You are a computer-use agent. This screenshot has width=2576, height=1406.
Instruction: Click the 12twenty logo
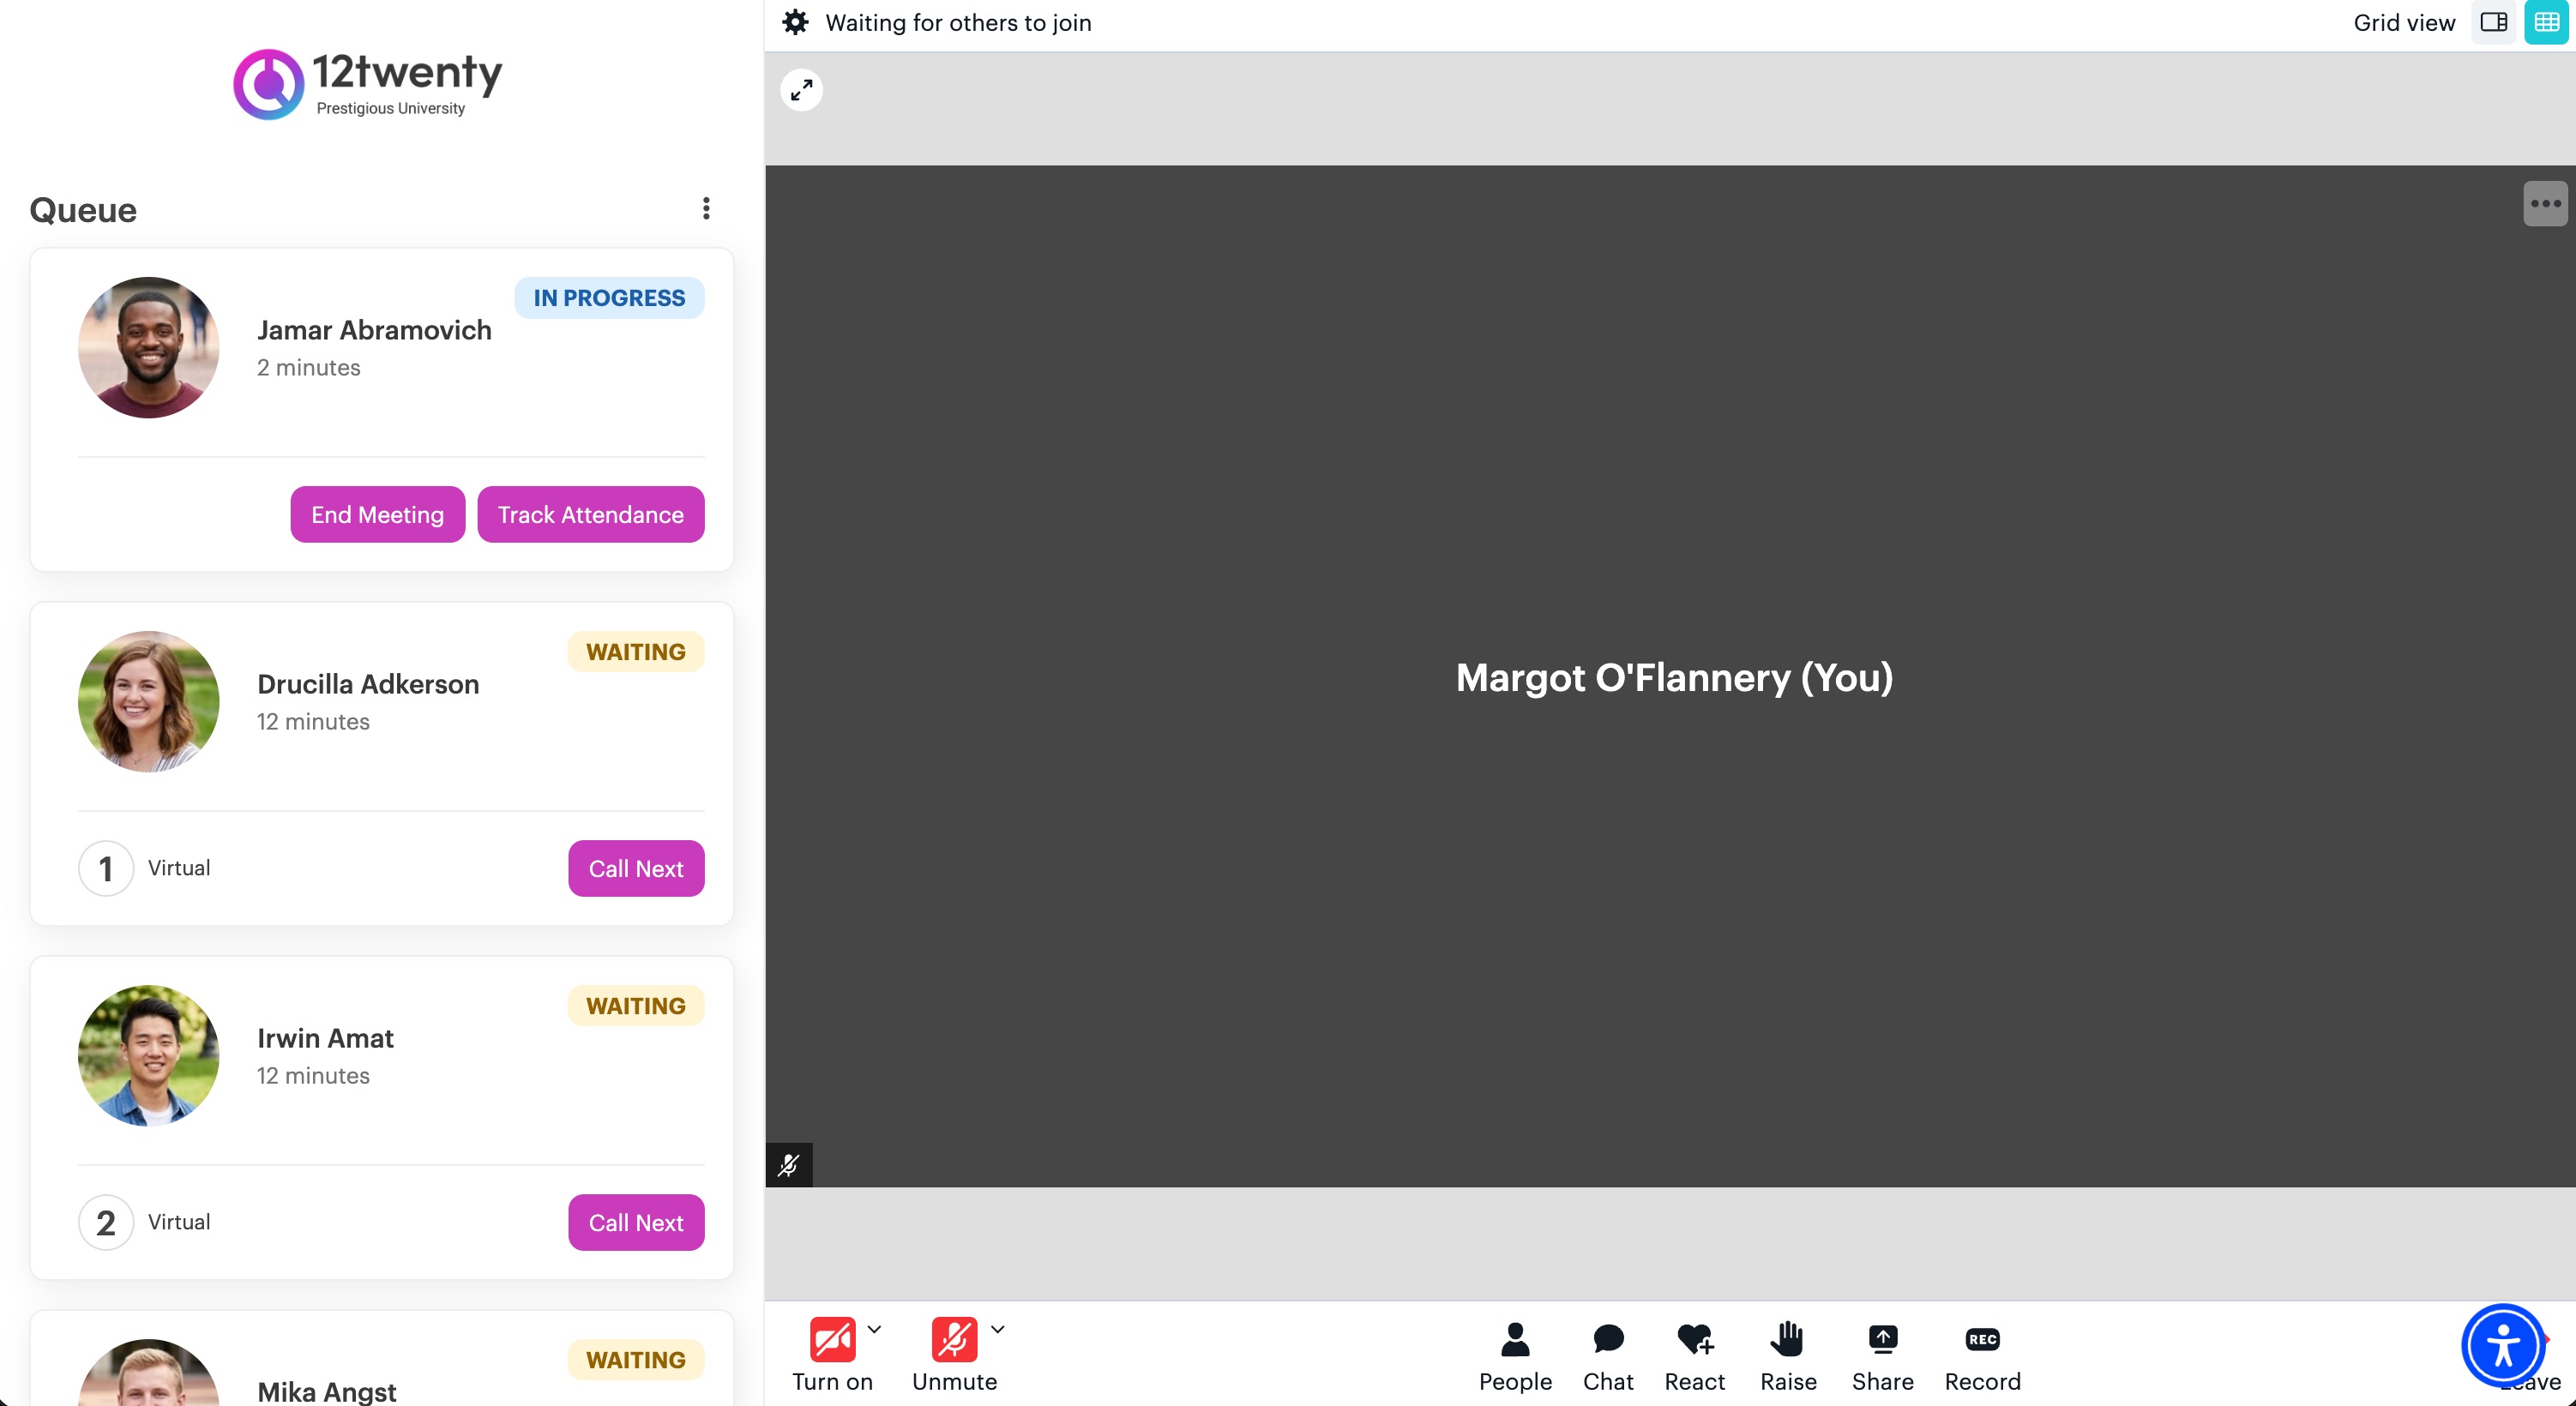pyautogui.click(x=368, y=84)
